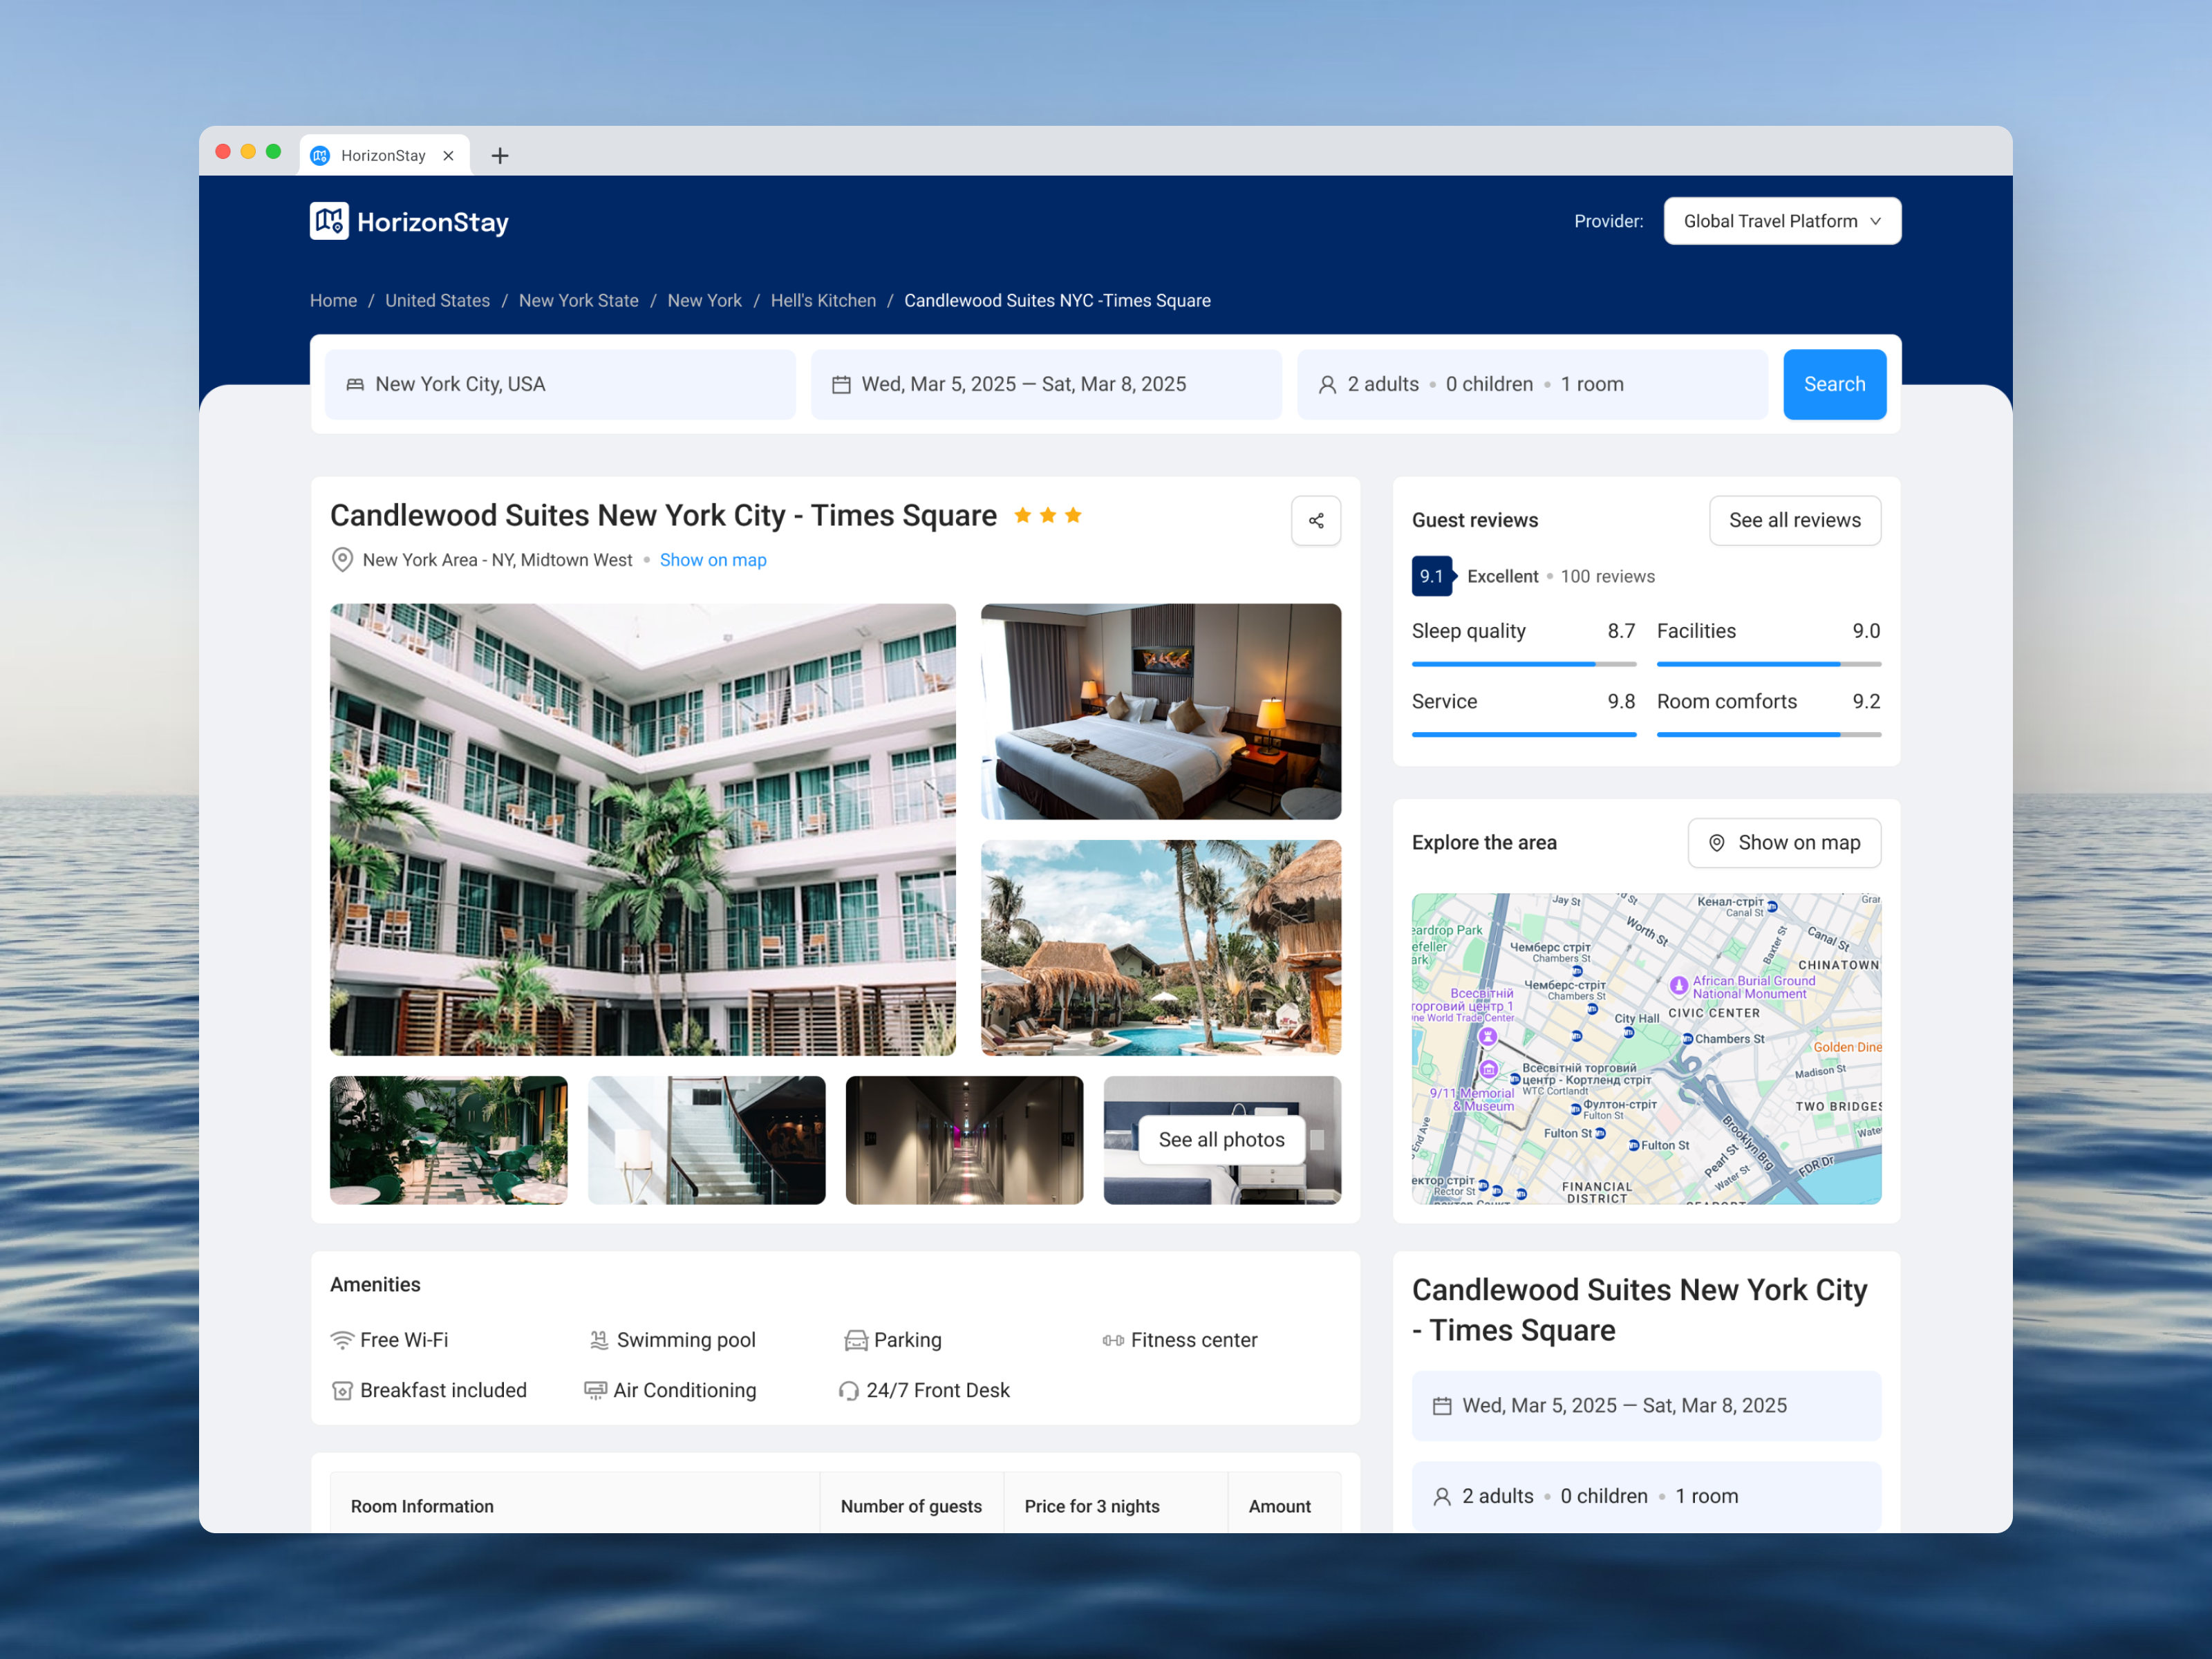Click the bed icon in destination field
Viewport: 2212px width, 1659px height.
click(x=355, y=384)
